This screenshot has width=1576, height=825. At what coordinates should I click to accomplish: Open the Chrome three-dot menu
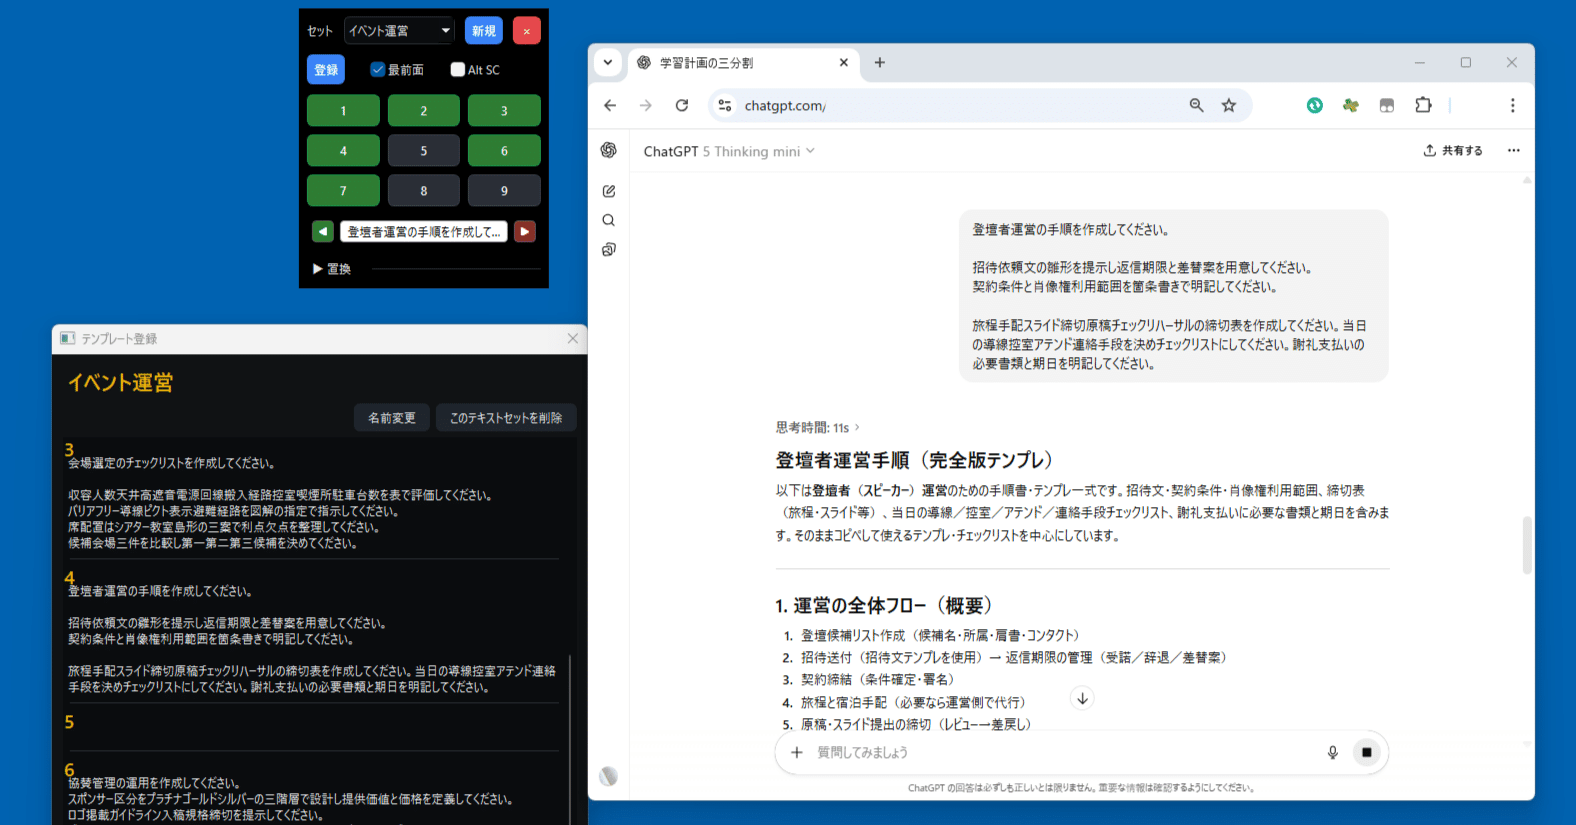[1512, 105]
